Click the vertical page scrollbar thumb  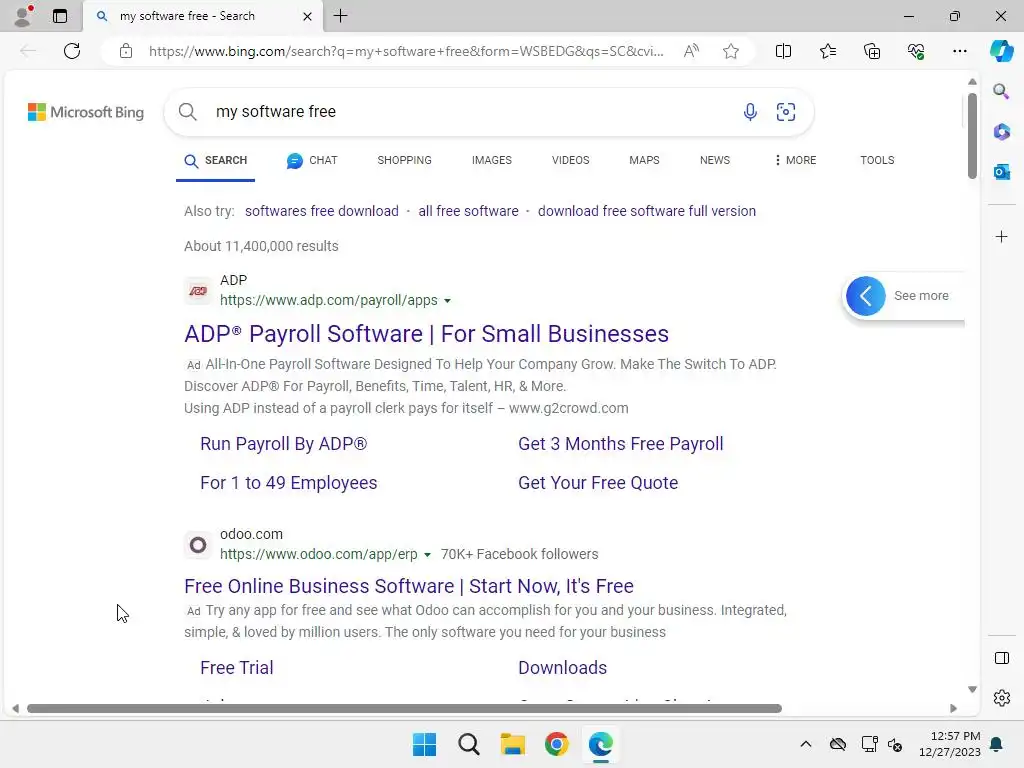click(x=972, y=136)
